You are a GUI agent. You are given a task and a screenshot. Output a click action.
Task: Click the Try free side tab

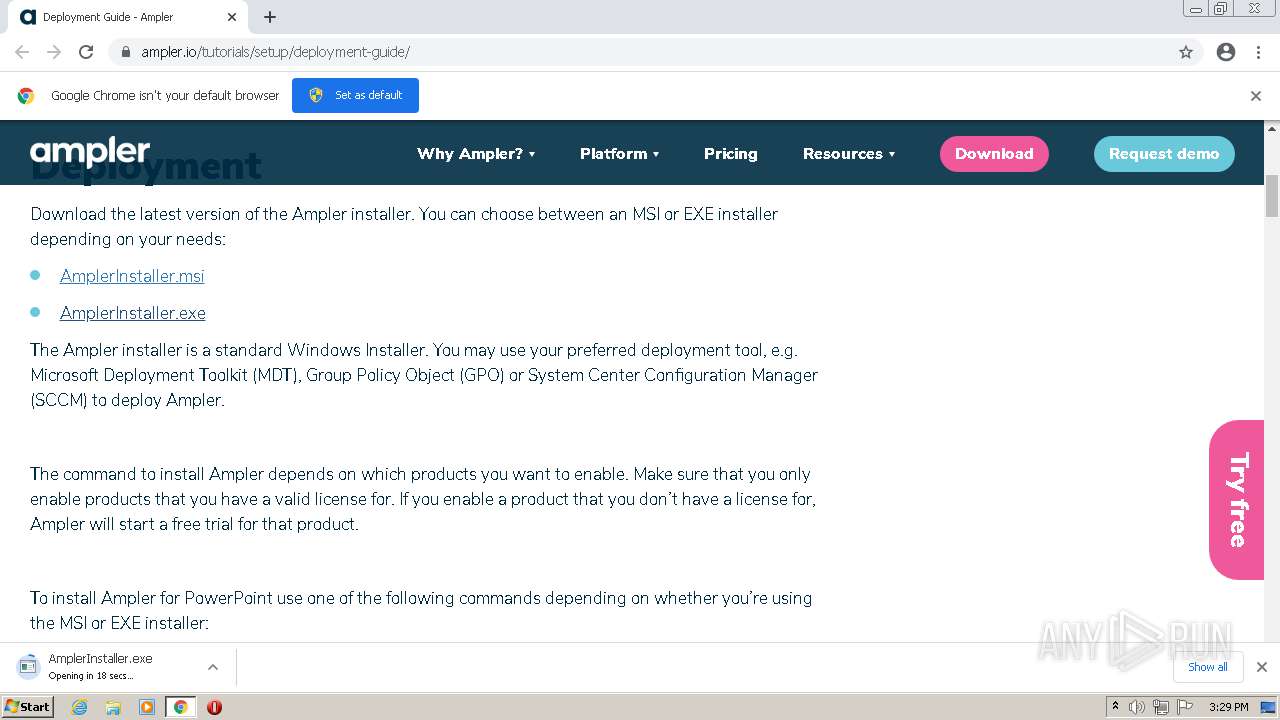(1237, 499)
